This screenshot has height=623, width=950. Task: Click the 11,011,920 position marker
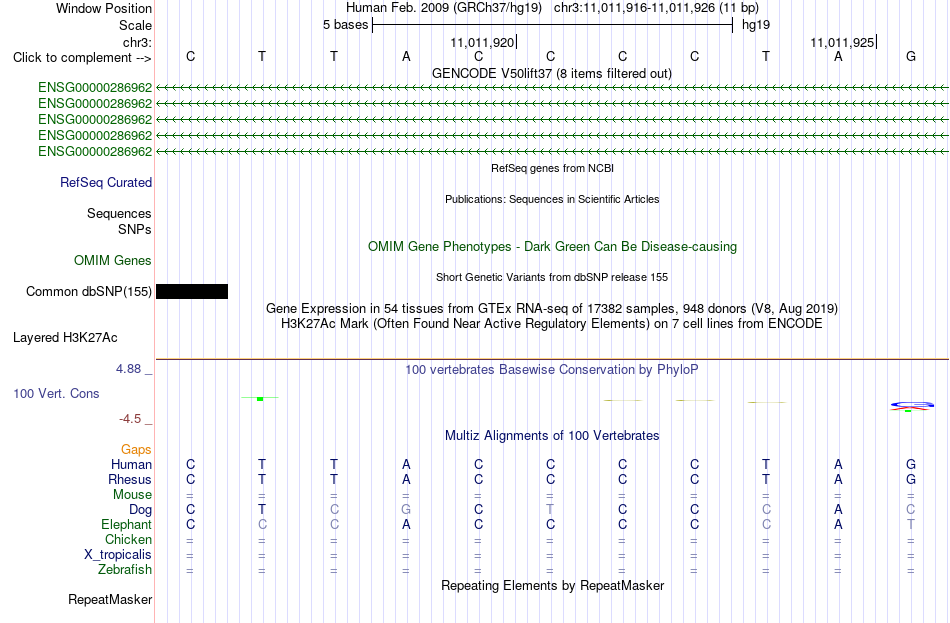[482, 42]
